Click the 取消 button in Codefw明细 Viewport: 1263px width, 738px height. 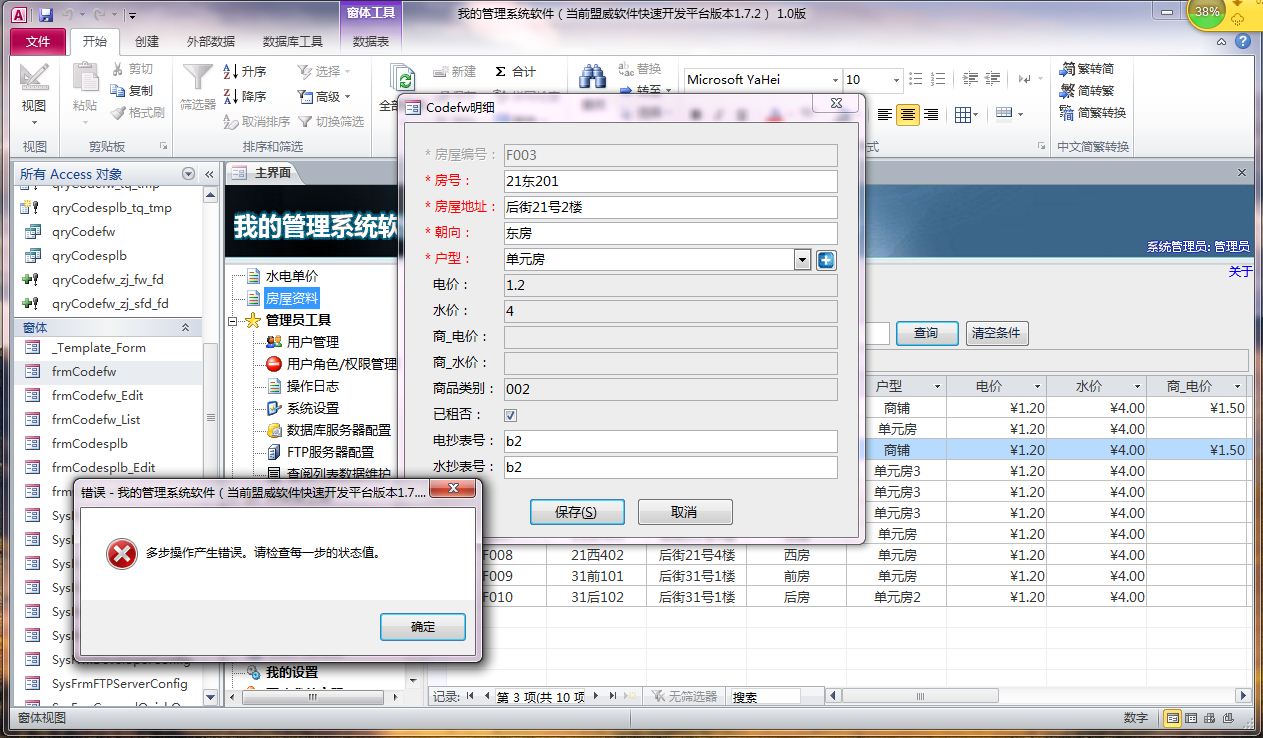pyautogui.click(x=684, y=512)
